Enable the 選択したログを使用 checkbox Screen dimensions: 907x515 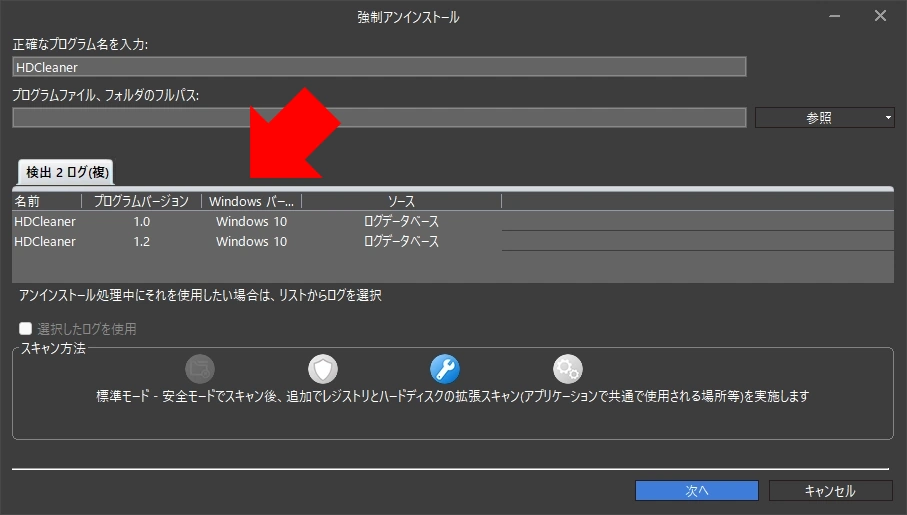pyautogui.click(x=25, y=329)
